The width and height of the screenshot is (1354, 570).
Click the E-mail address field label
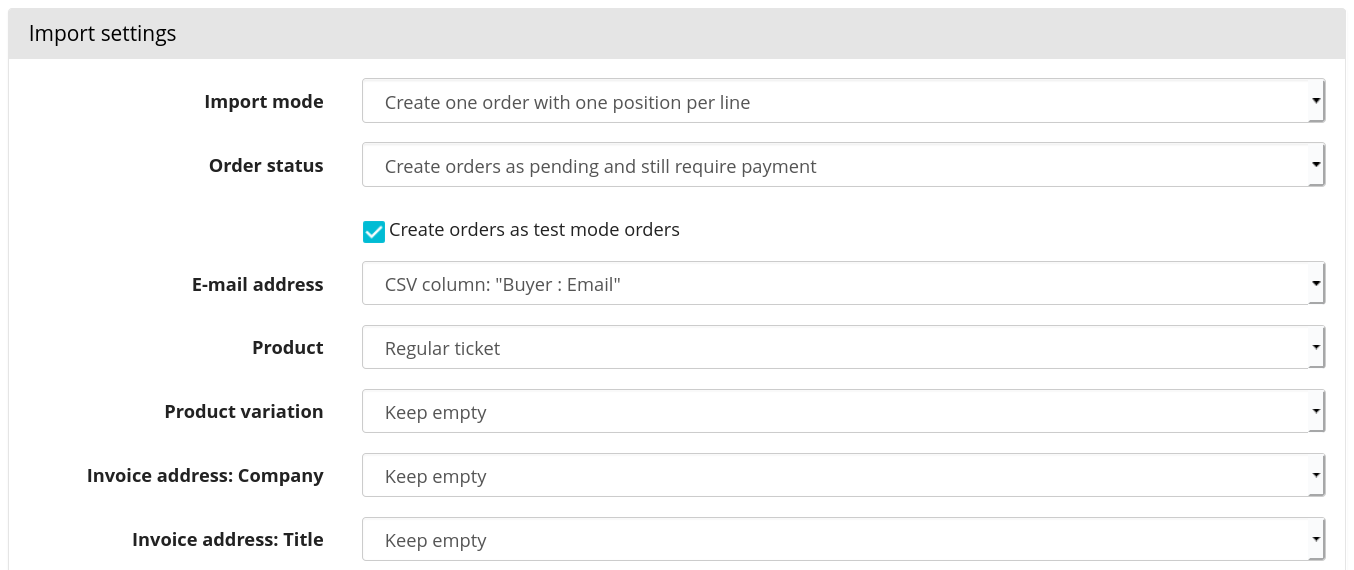point(257,285)
